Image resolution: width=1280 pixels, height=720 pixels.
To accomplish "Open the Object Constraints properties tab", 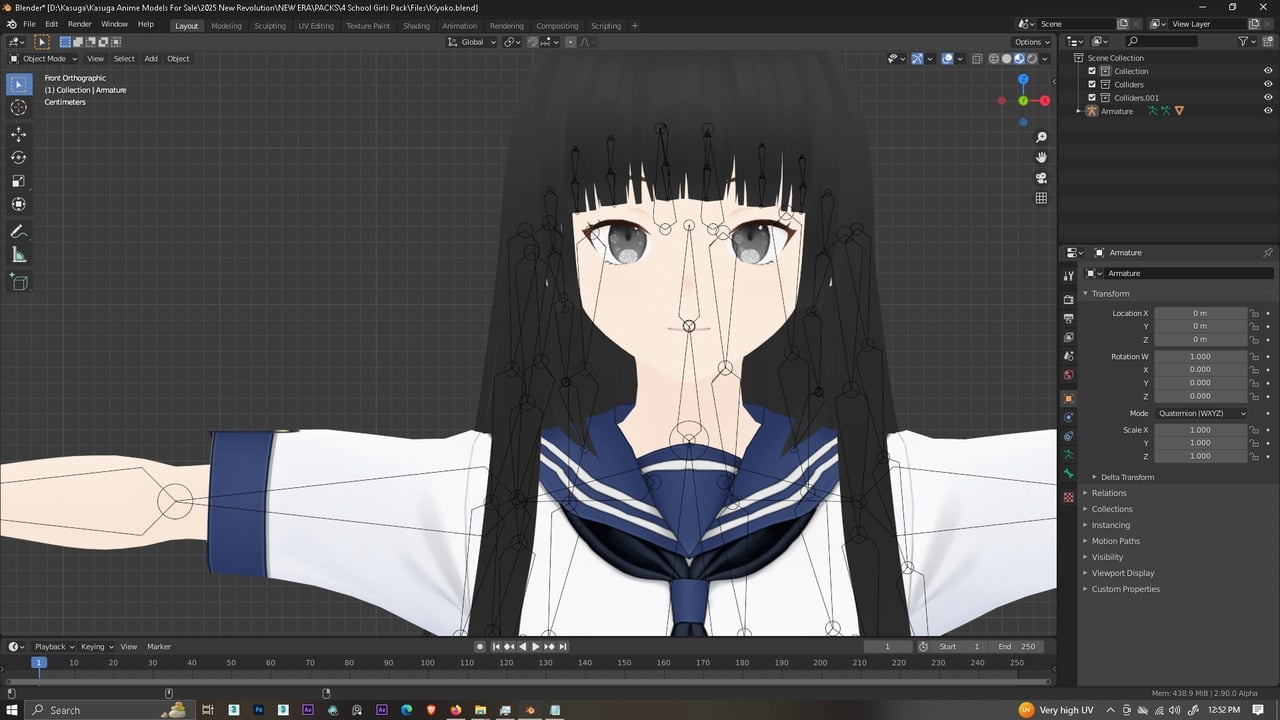I will tap(1069, 436).
